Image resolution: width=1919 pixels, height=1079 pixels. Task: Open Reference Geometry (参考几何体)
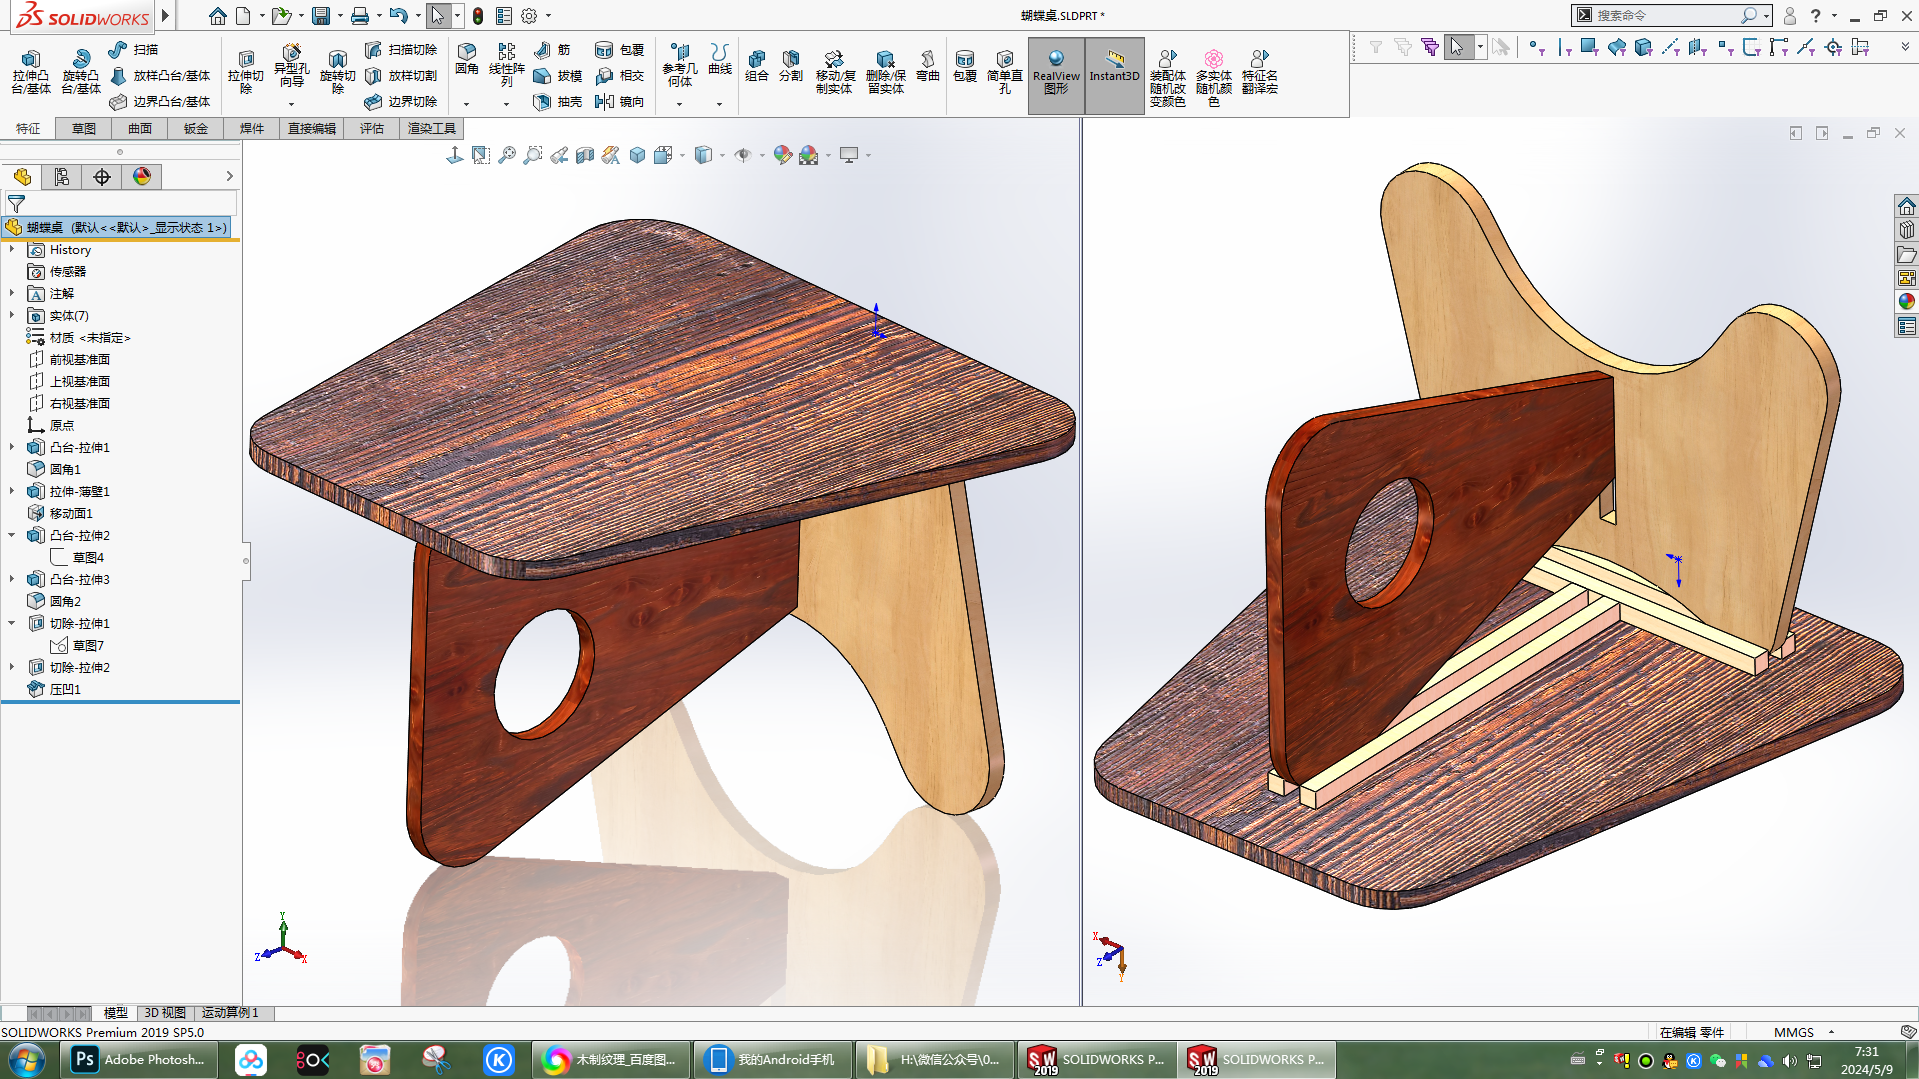pyautogui.click(x=680, y=64)
